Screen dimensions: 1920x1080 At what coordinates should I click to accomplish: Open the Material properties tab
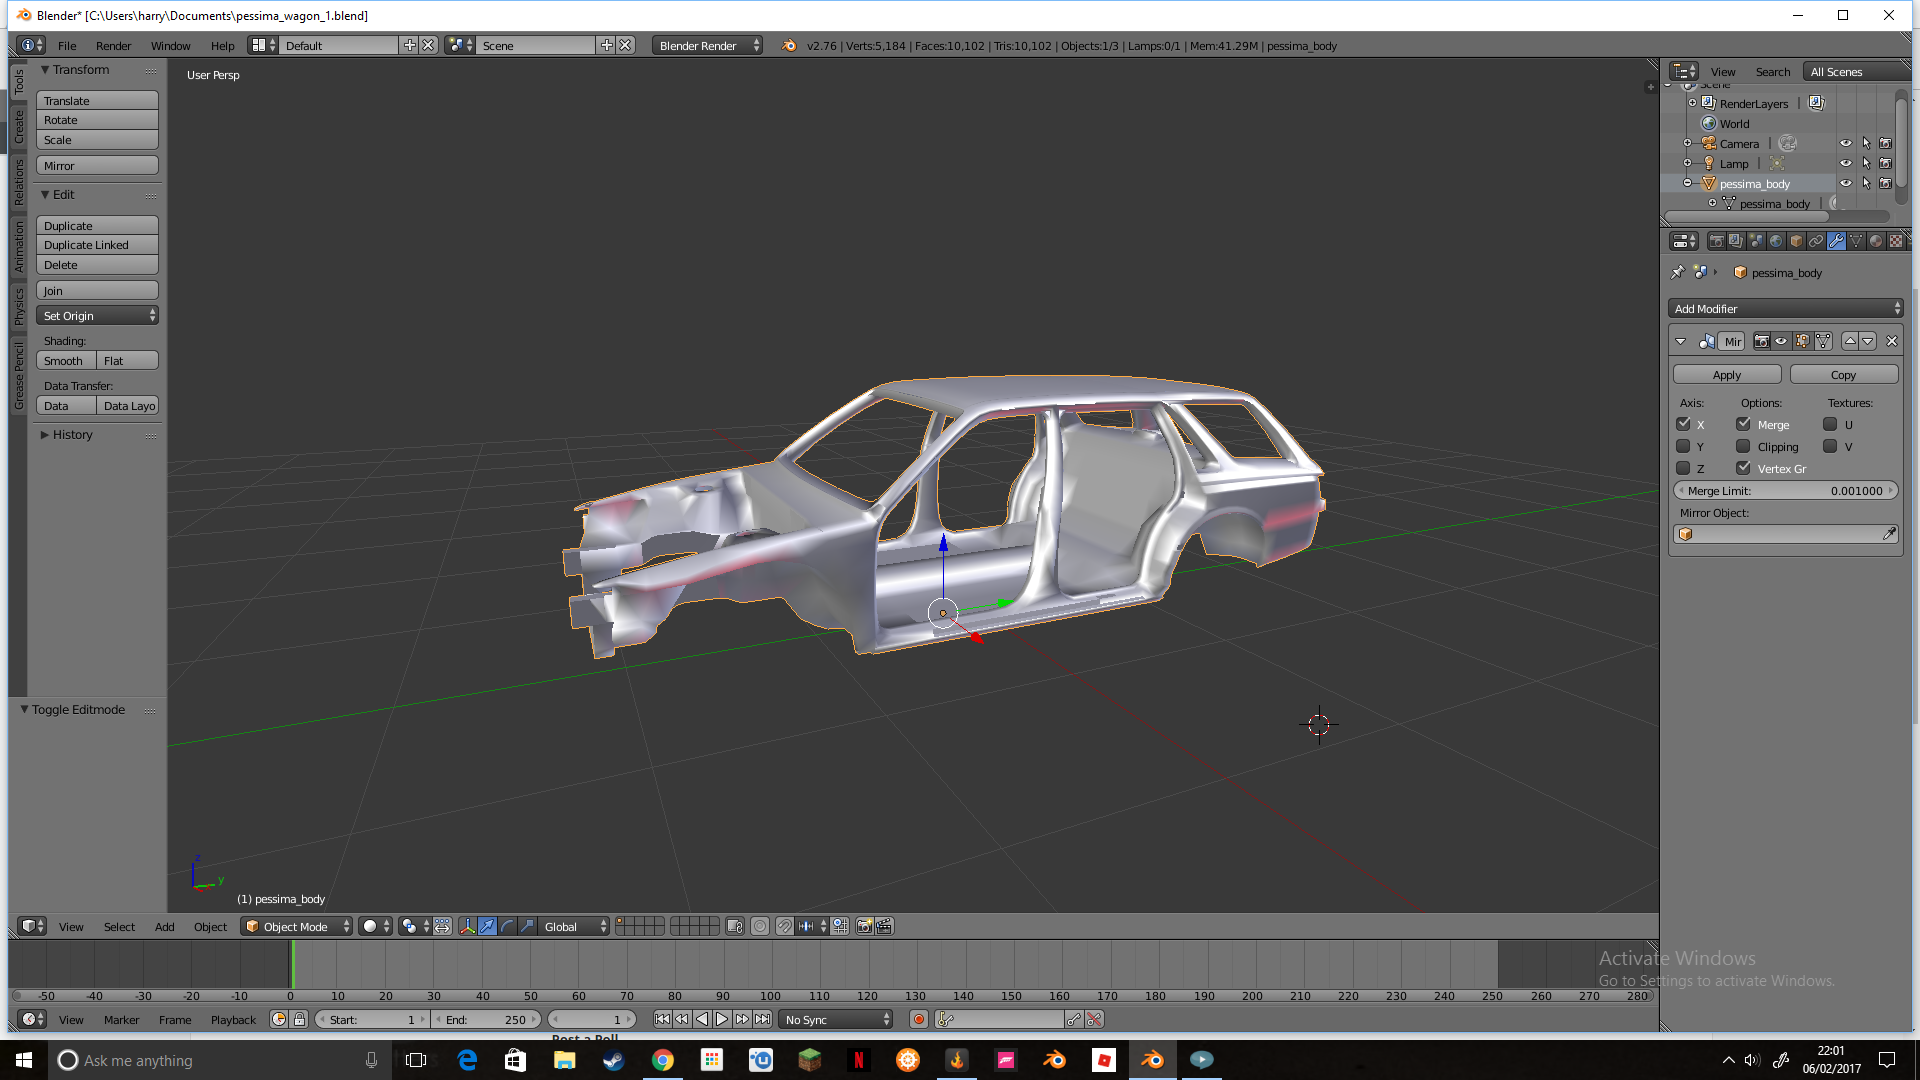(x=1876, y=241)
